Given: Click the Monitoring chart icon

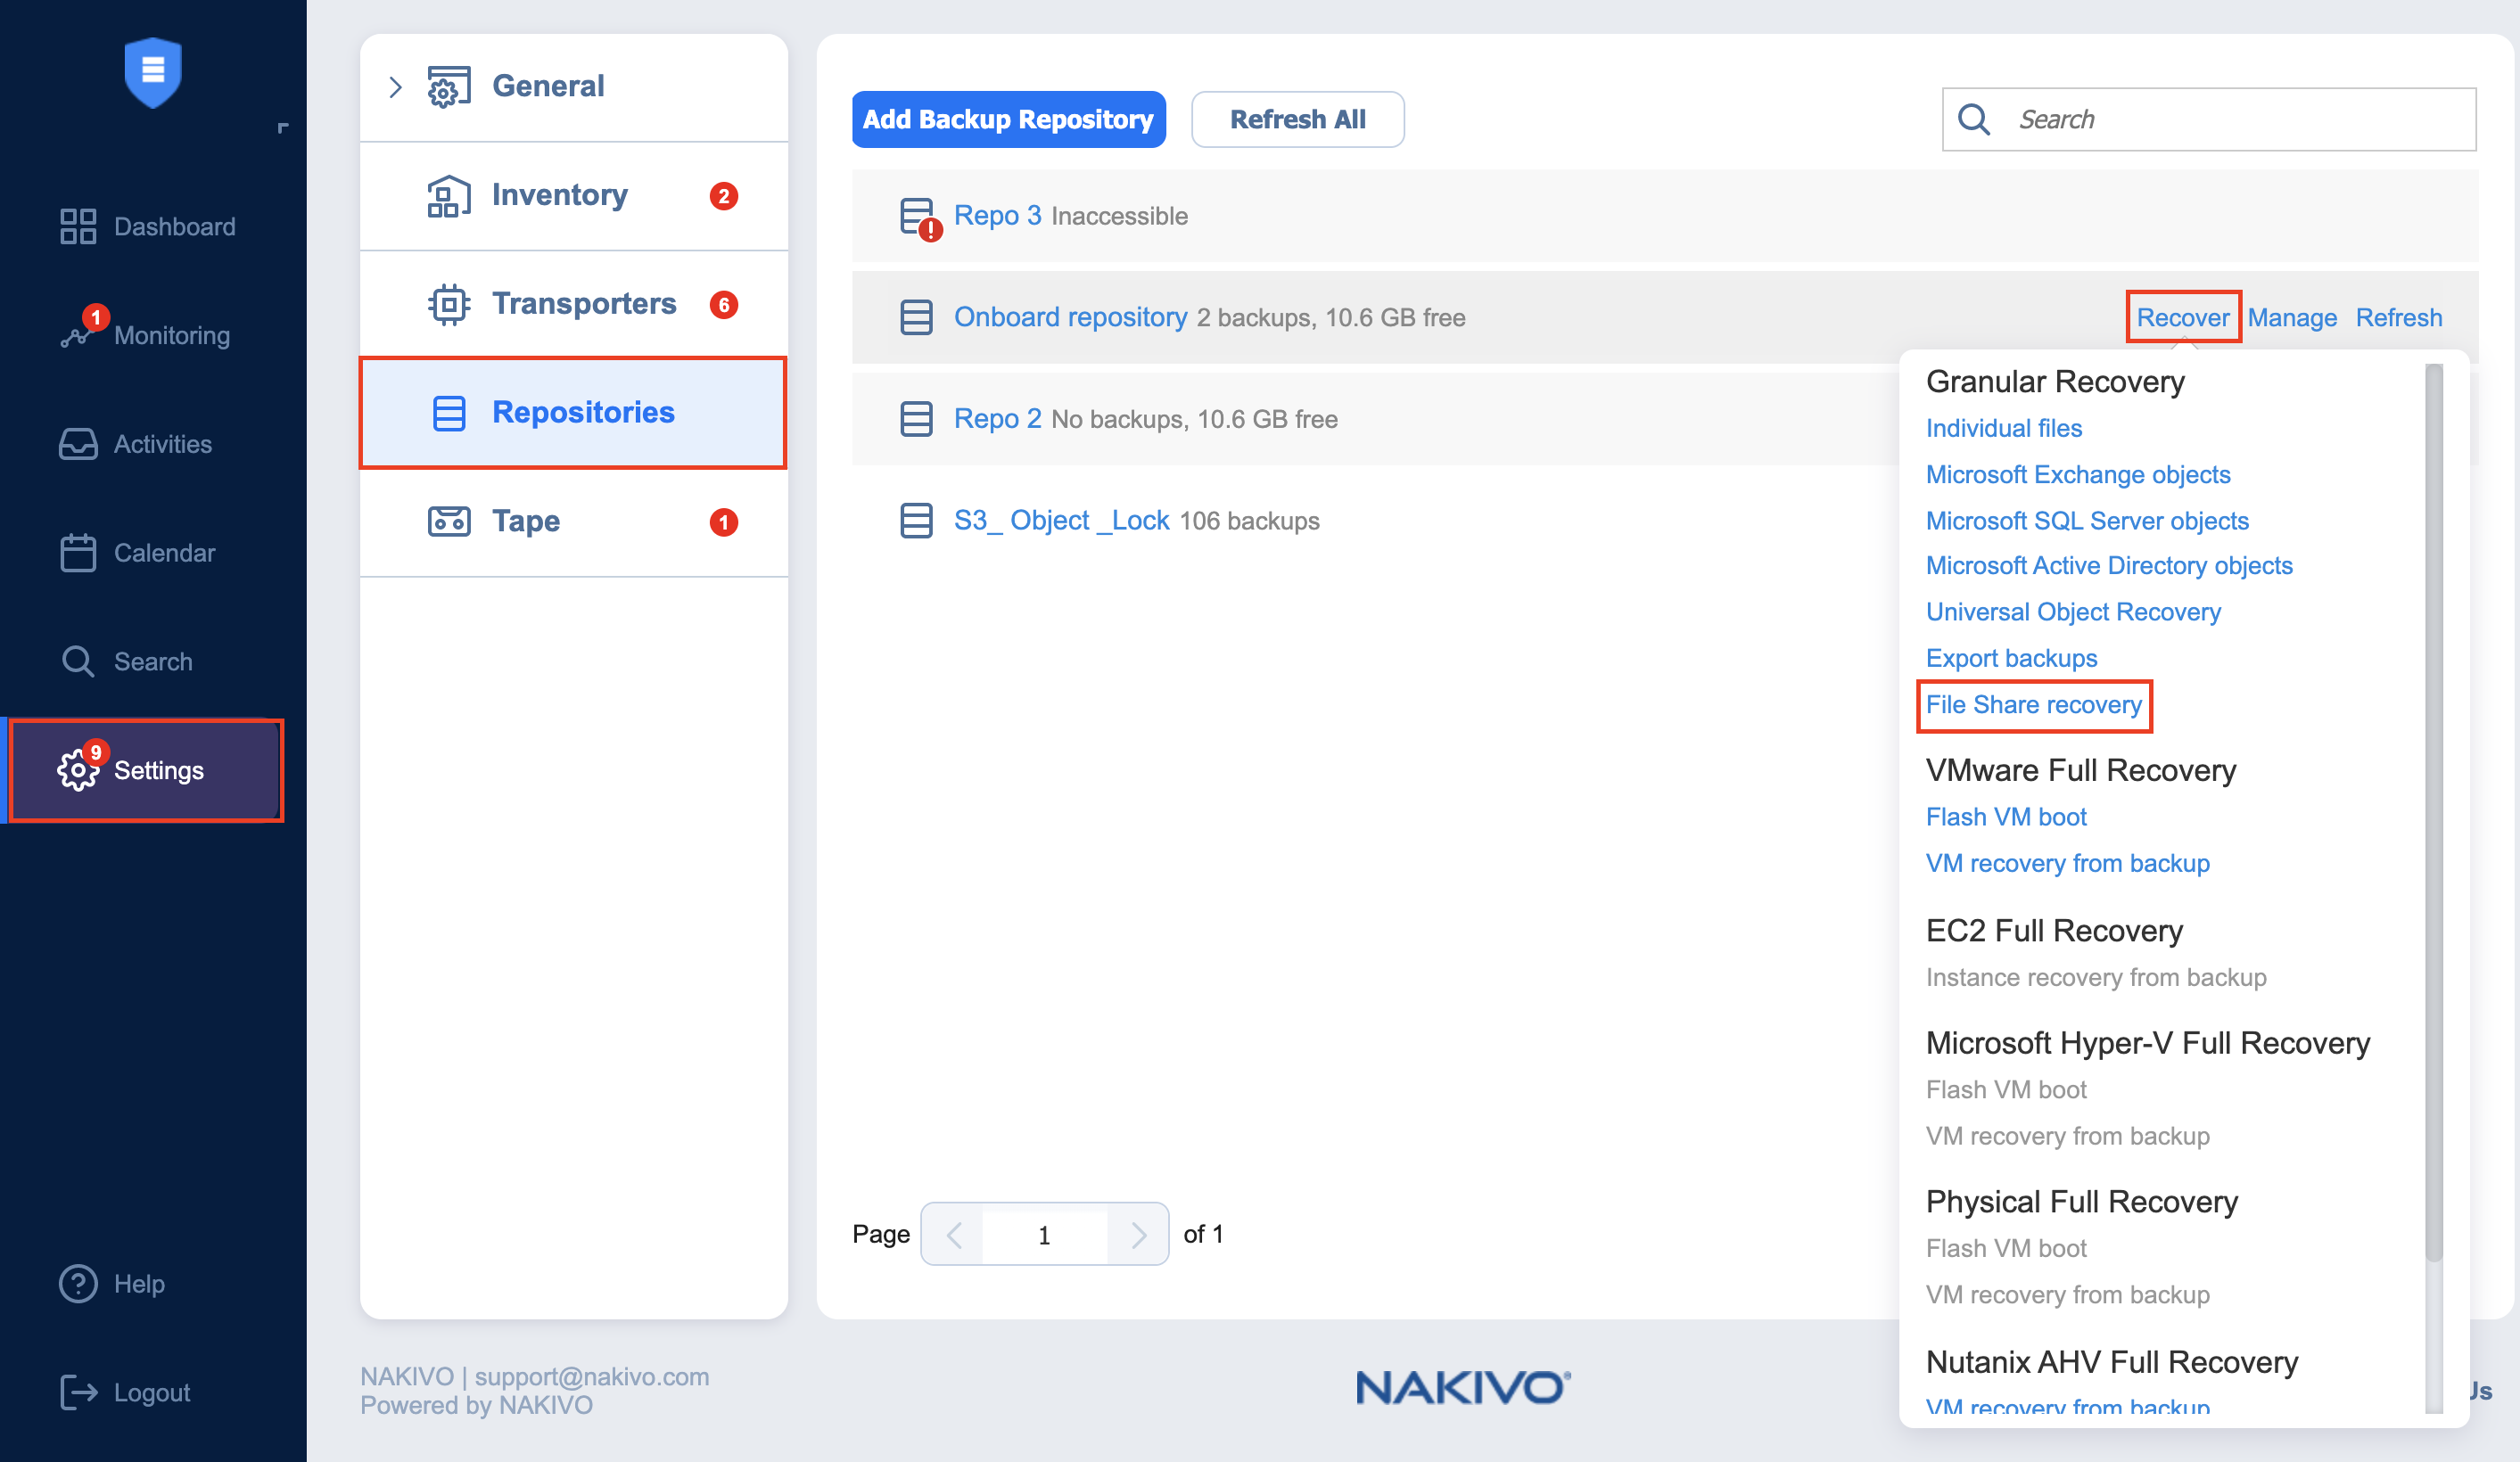Looking at the screenshot, I should tap(76, 336).
